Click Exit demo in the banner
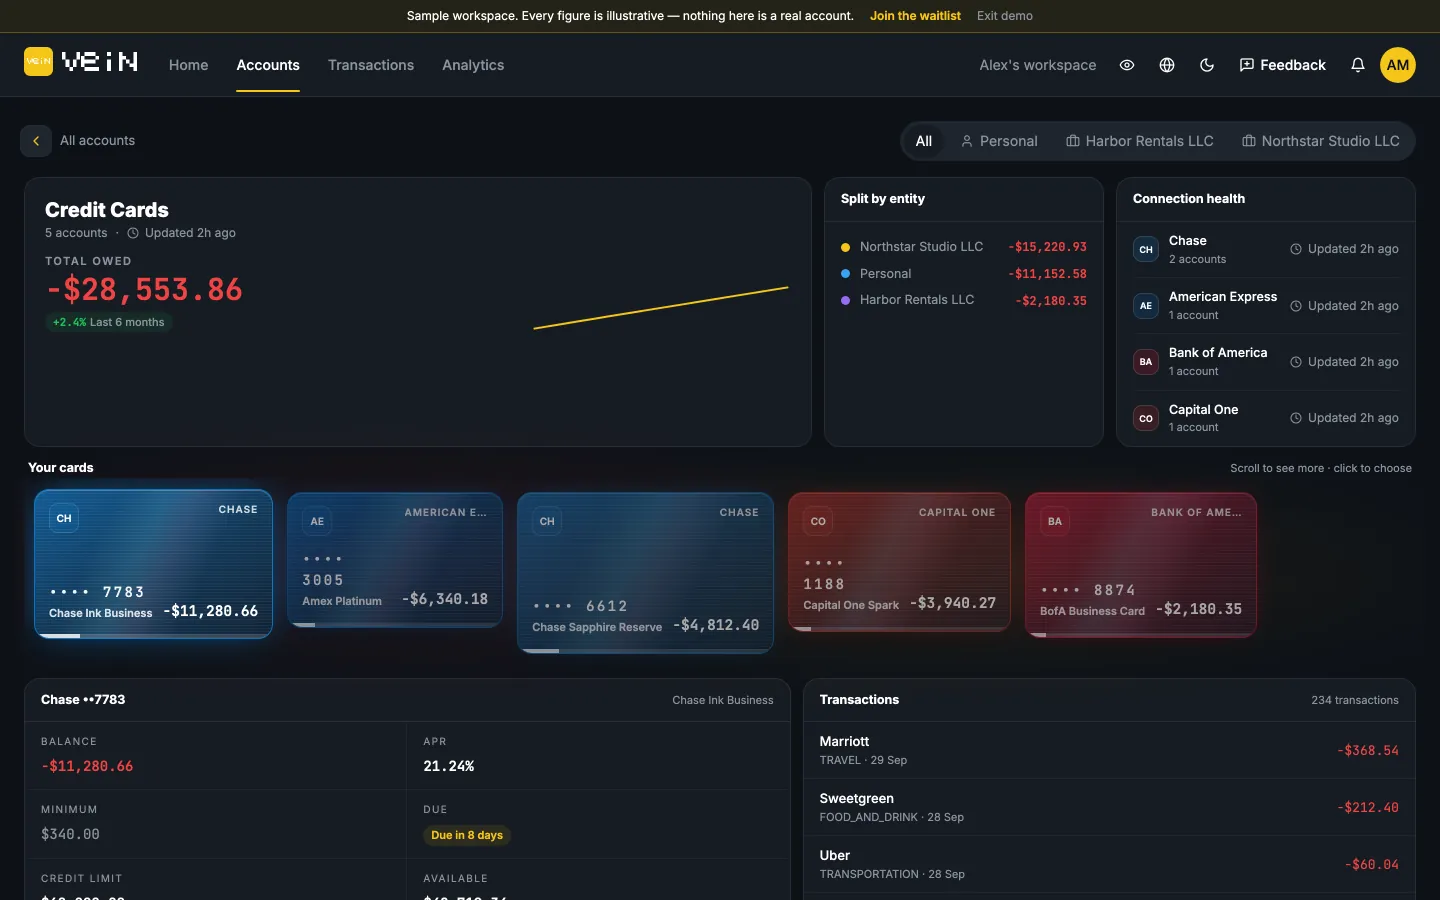The width and height of the screenshot is (1440, 900). (x=1005, y=16)
